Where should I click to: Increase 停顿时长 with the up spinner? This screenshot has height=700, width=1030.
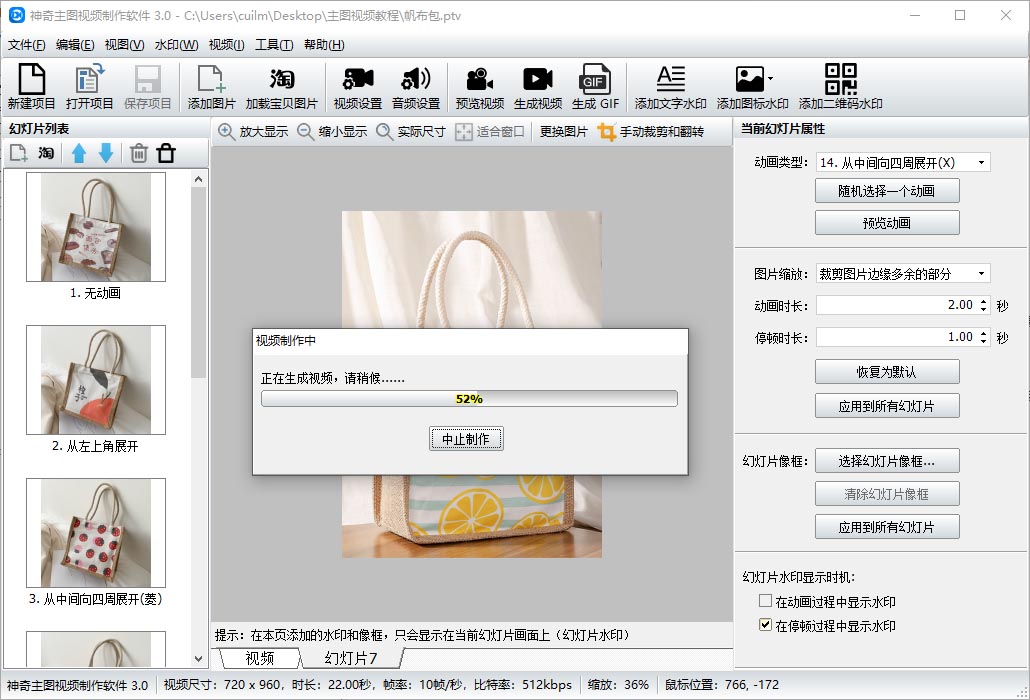pos(983,334)
